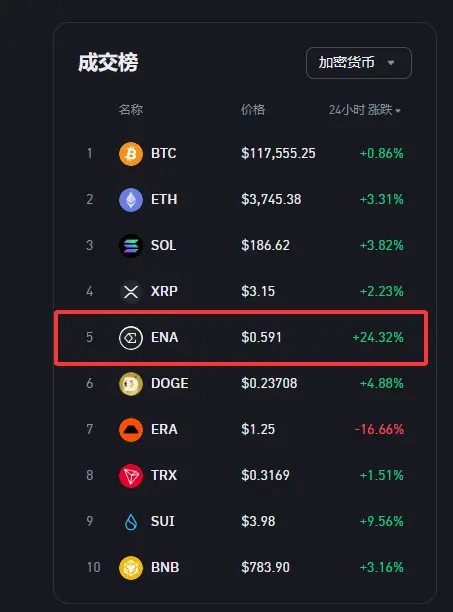Open the rank 10 BNB row label
The image size is (453, 612).
click(x=165, y=568)
